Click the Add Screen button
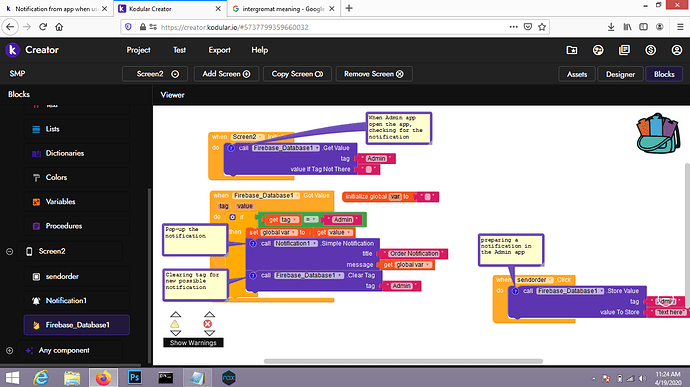This screenshot has height=387, width=690. click(226, 74)
